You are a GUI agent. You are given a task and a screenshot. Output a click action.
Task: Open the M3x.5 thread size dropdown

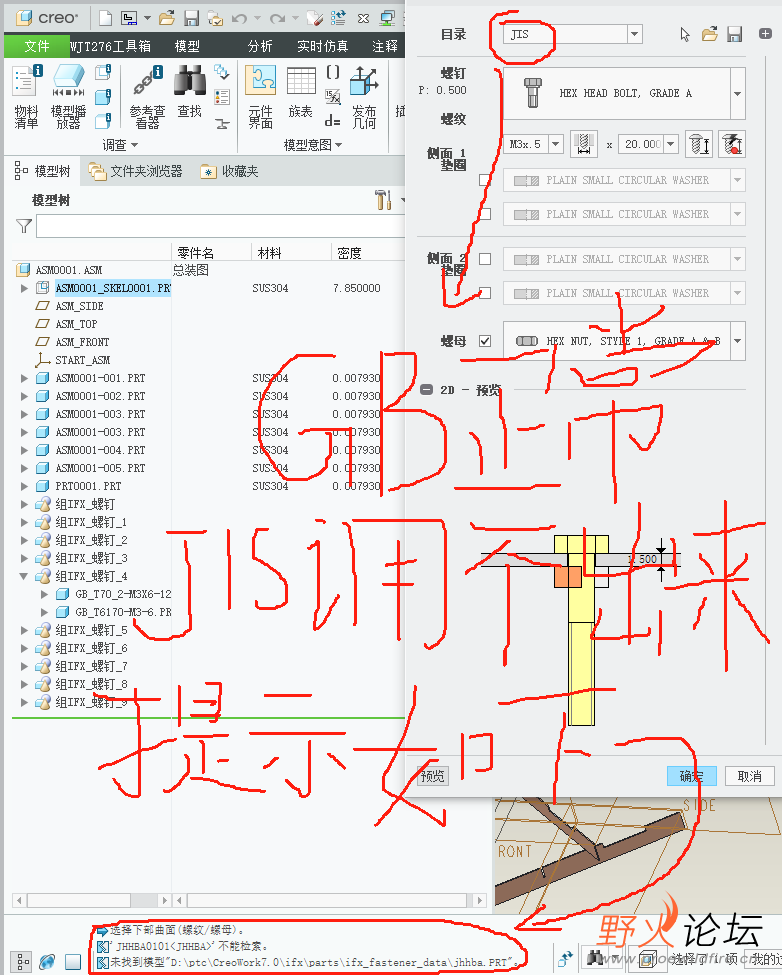coord(555,144)
